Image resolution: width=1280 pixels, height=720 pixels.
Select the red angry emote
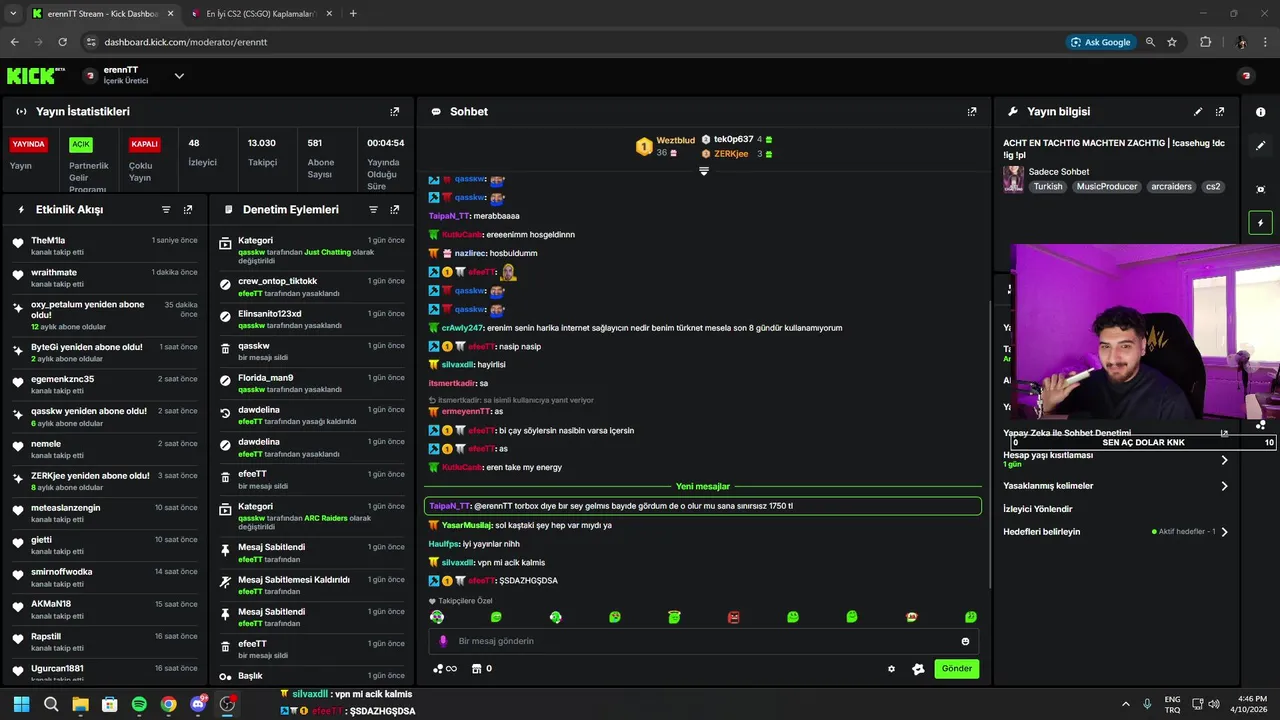pos(733,617)
